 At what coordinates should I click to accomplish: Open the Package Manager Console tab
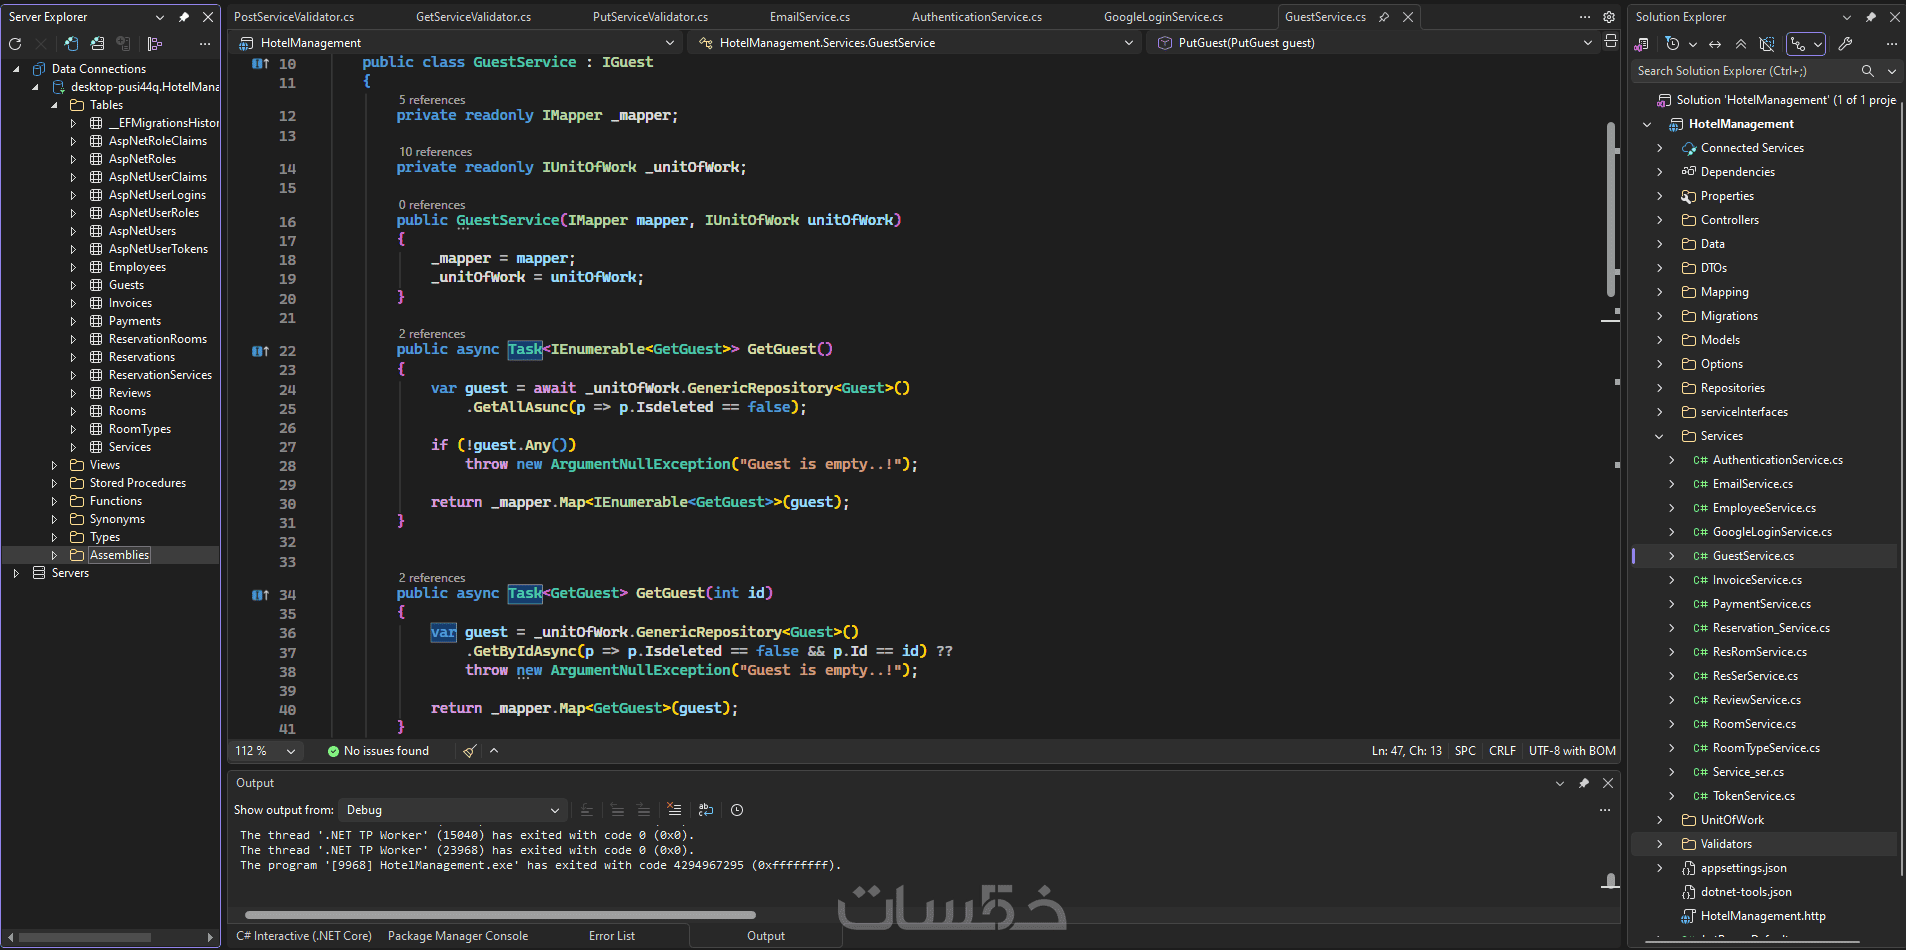pyautogui.click(x=458, y=936)
